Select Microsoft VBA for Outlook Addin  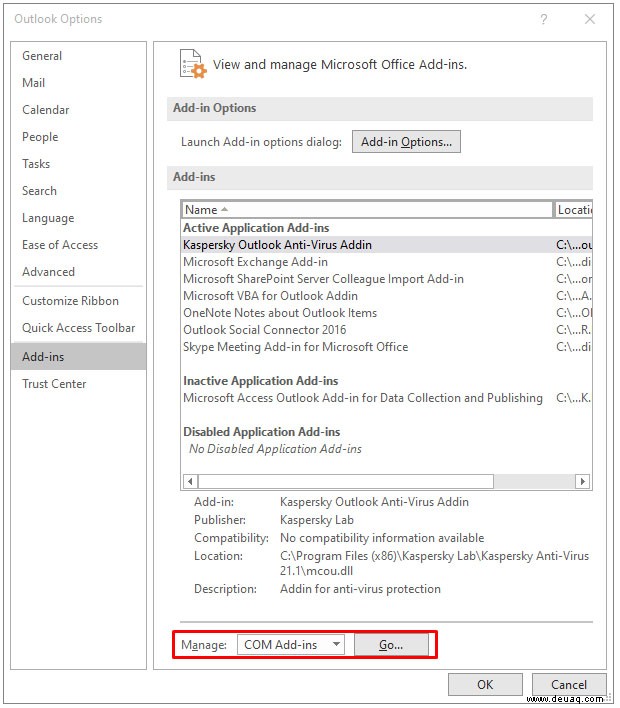click(x=387, y=296)
